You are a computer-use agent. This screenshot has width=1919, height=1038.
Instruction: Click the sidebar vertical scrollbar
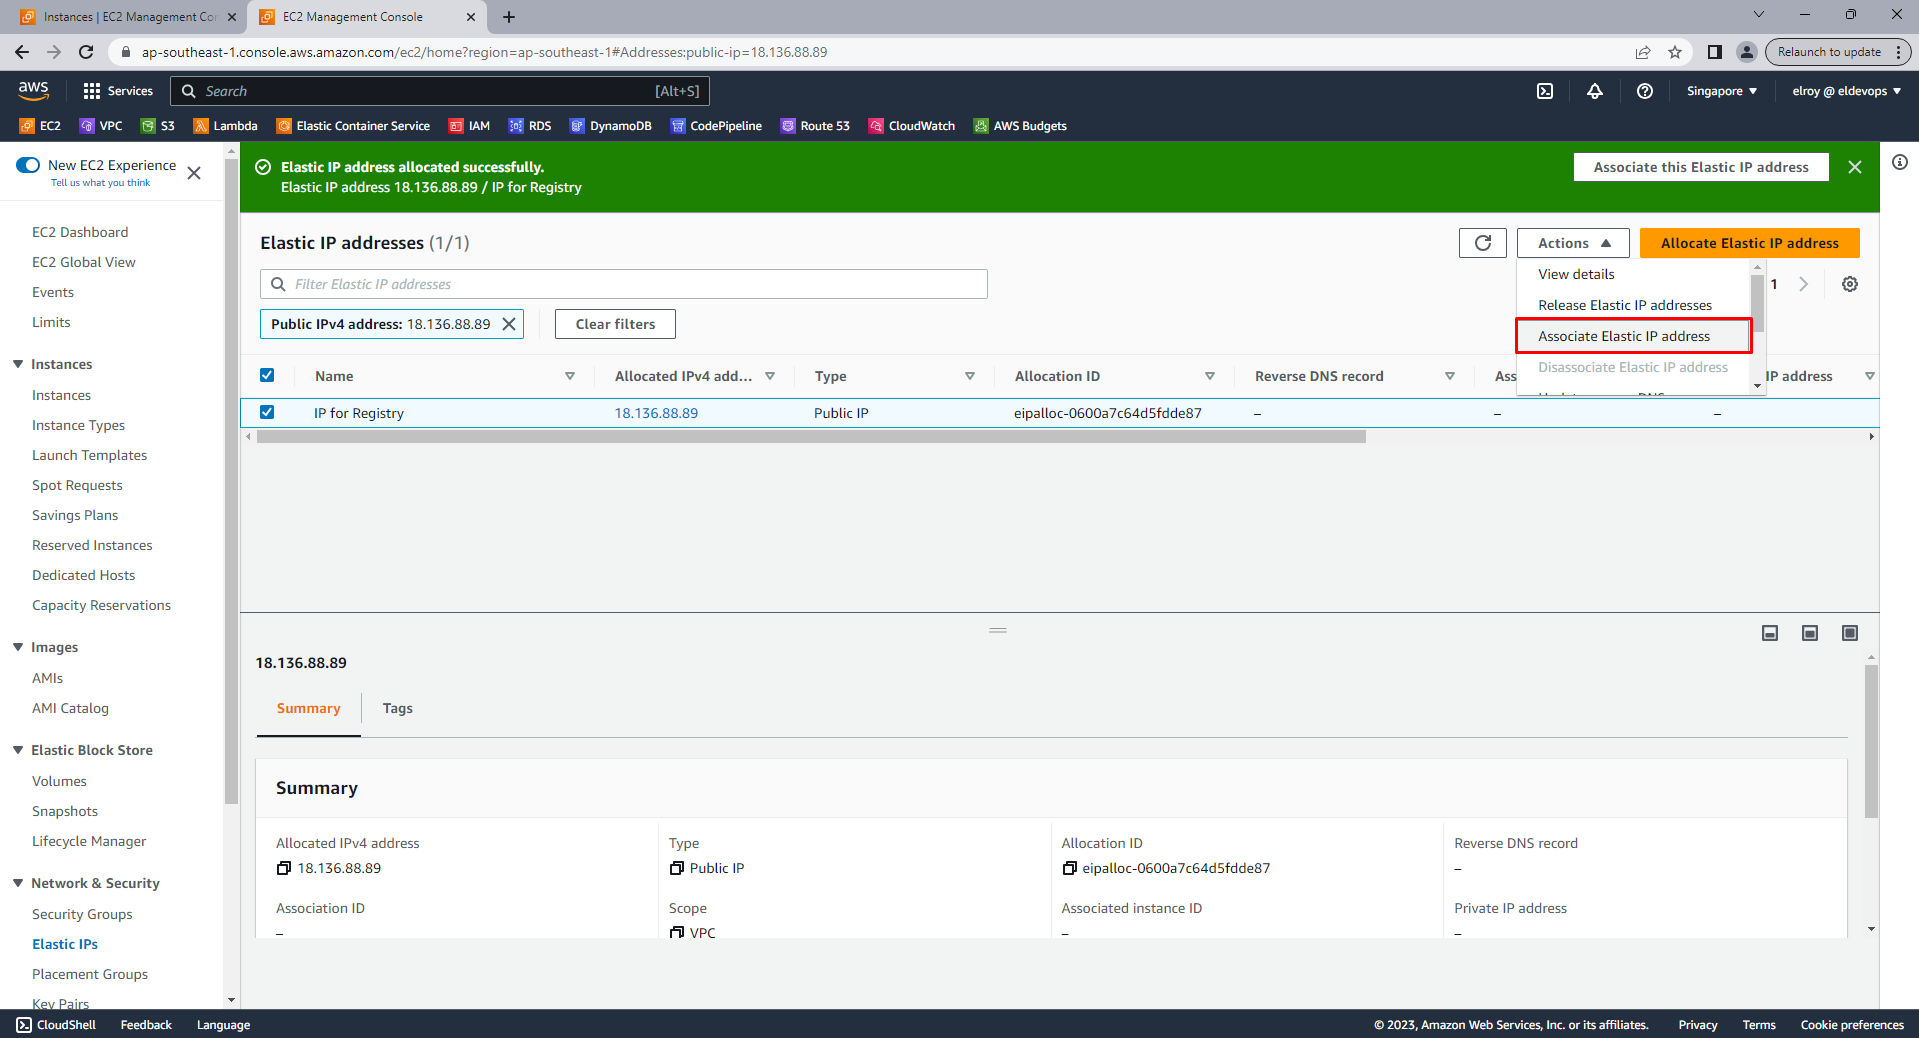tap(231, 480)
